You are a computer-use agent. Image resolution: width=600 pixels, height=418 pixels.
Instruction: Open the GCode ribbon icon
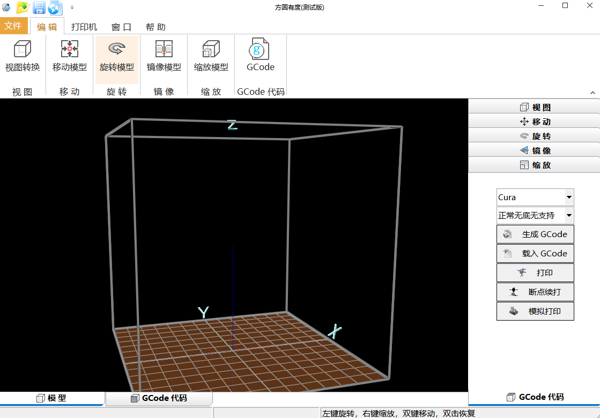coord(260,55)
